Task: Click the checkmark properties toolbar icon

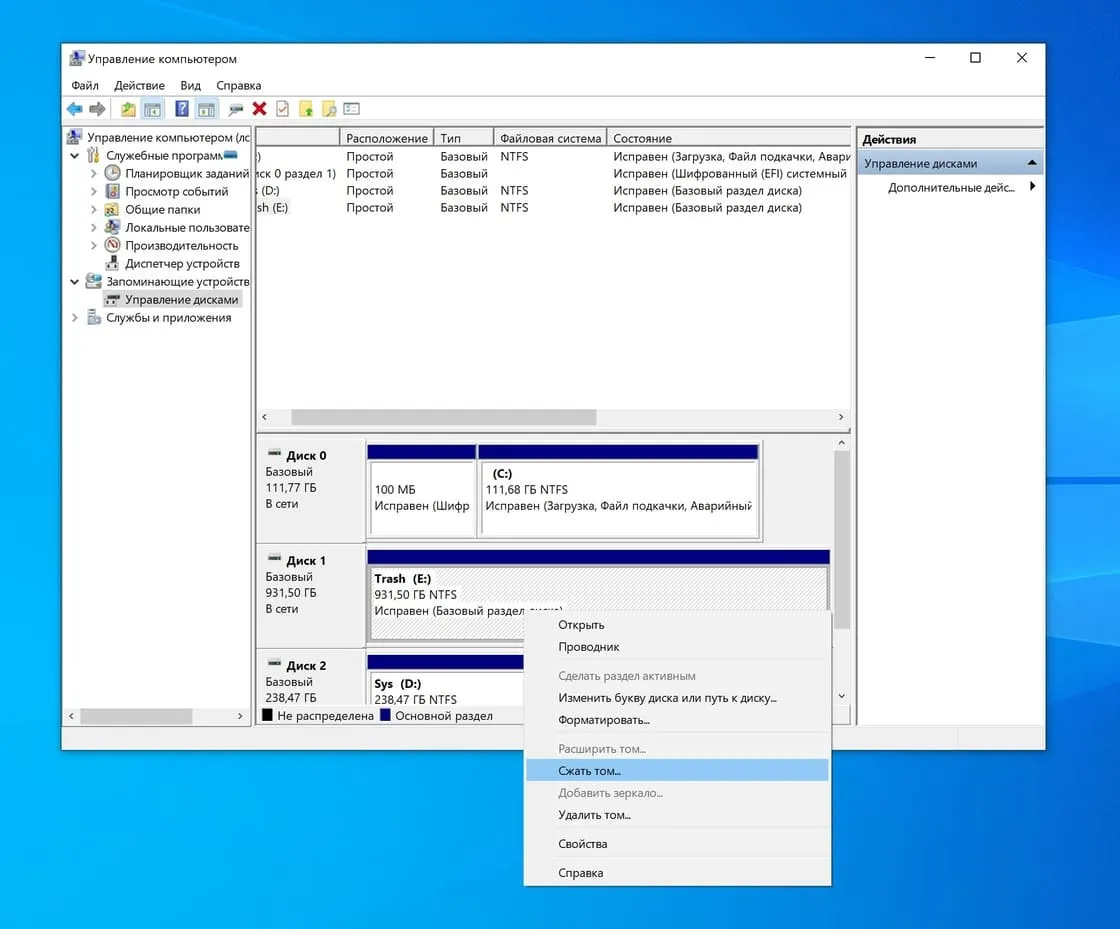Action: point(283,109)
